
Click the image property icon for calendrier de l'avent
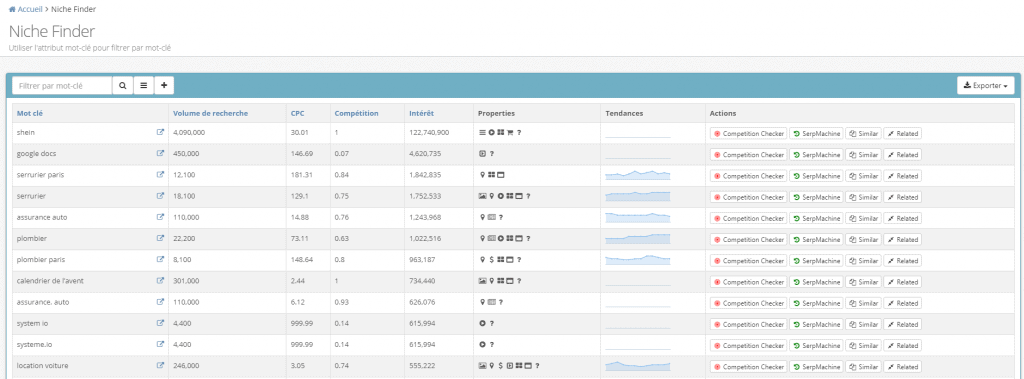tap(483, 280)
